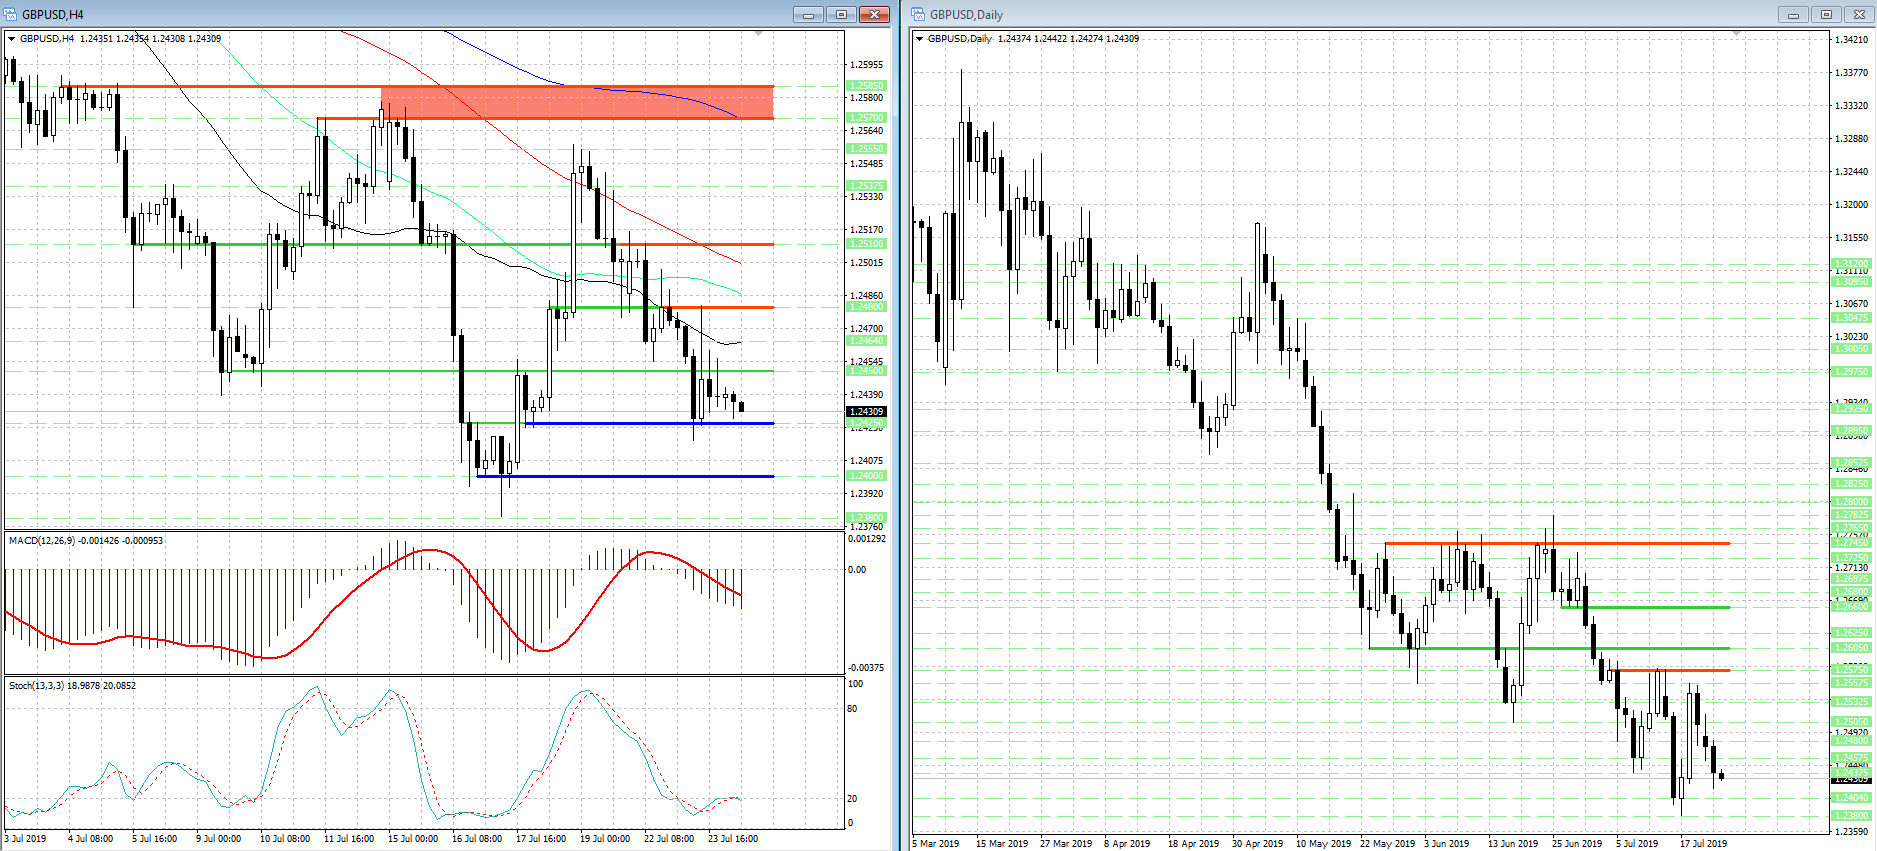Click the 1.25700 price level label
The image size is (1877, 851).
(867, 118)
